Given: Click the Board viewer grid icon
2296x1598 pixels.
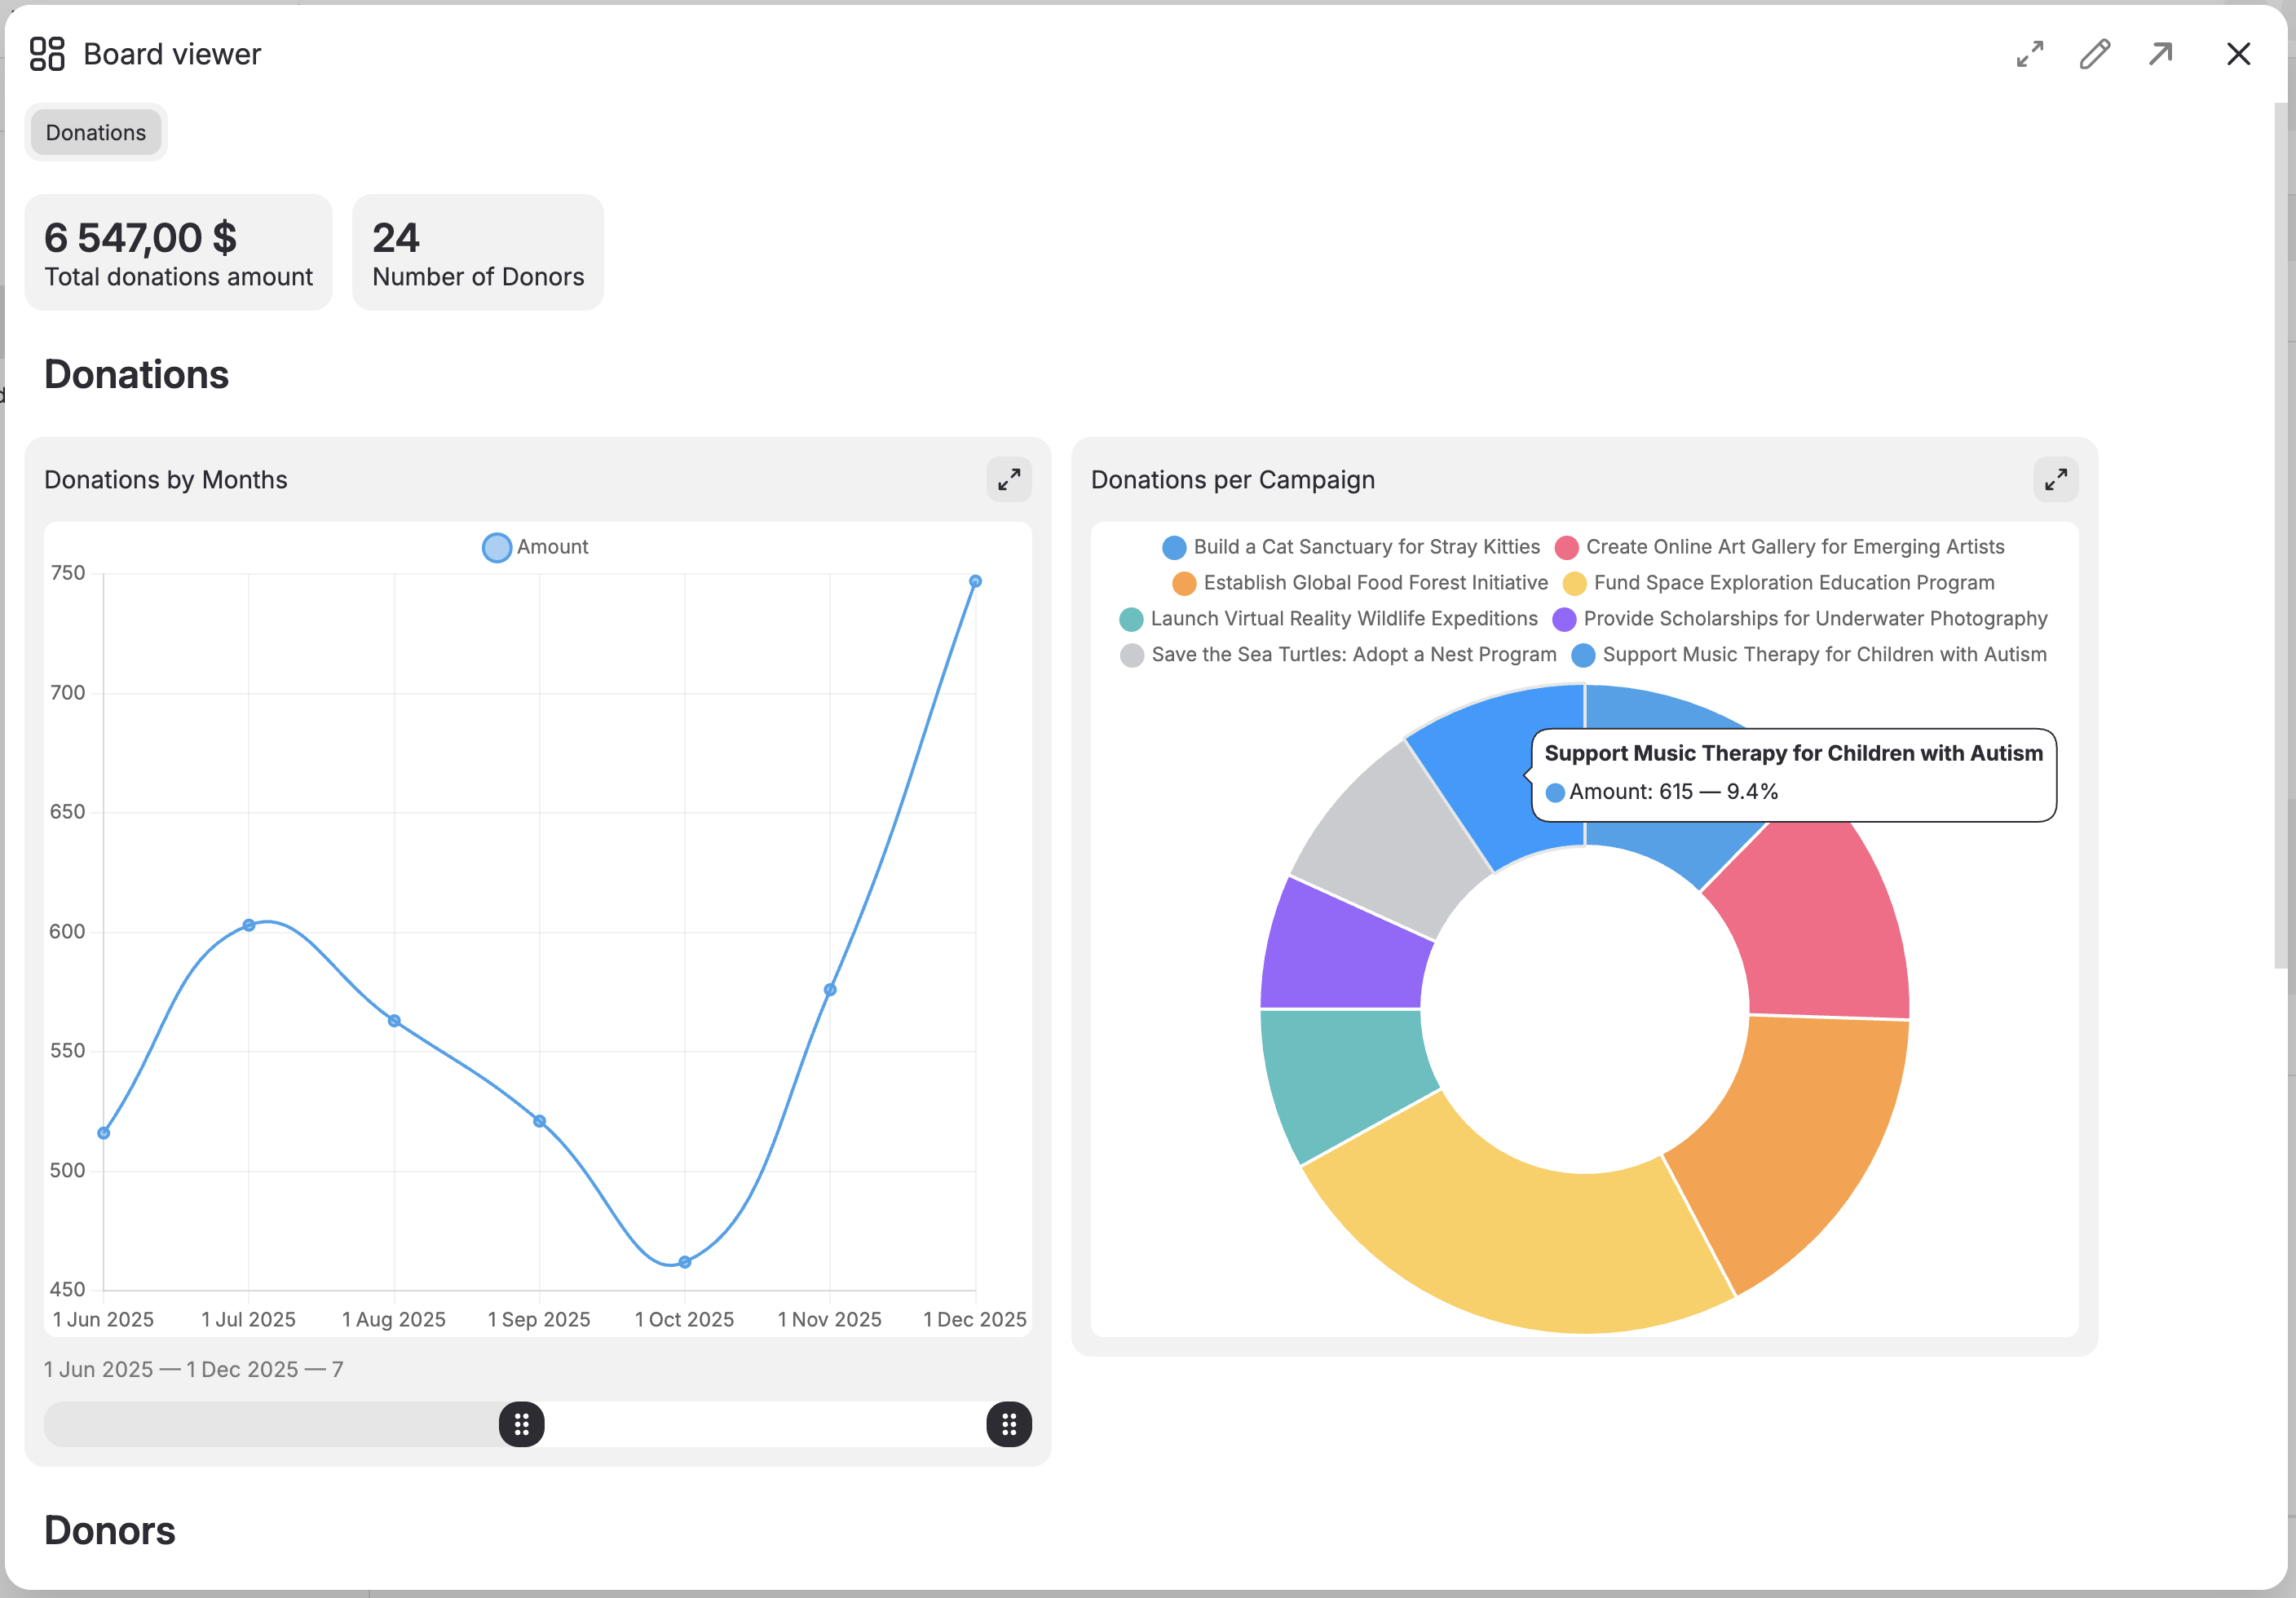Looking at the screenshot, I should (46, 54).
